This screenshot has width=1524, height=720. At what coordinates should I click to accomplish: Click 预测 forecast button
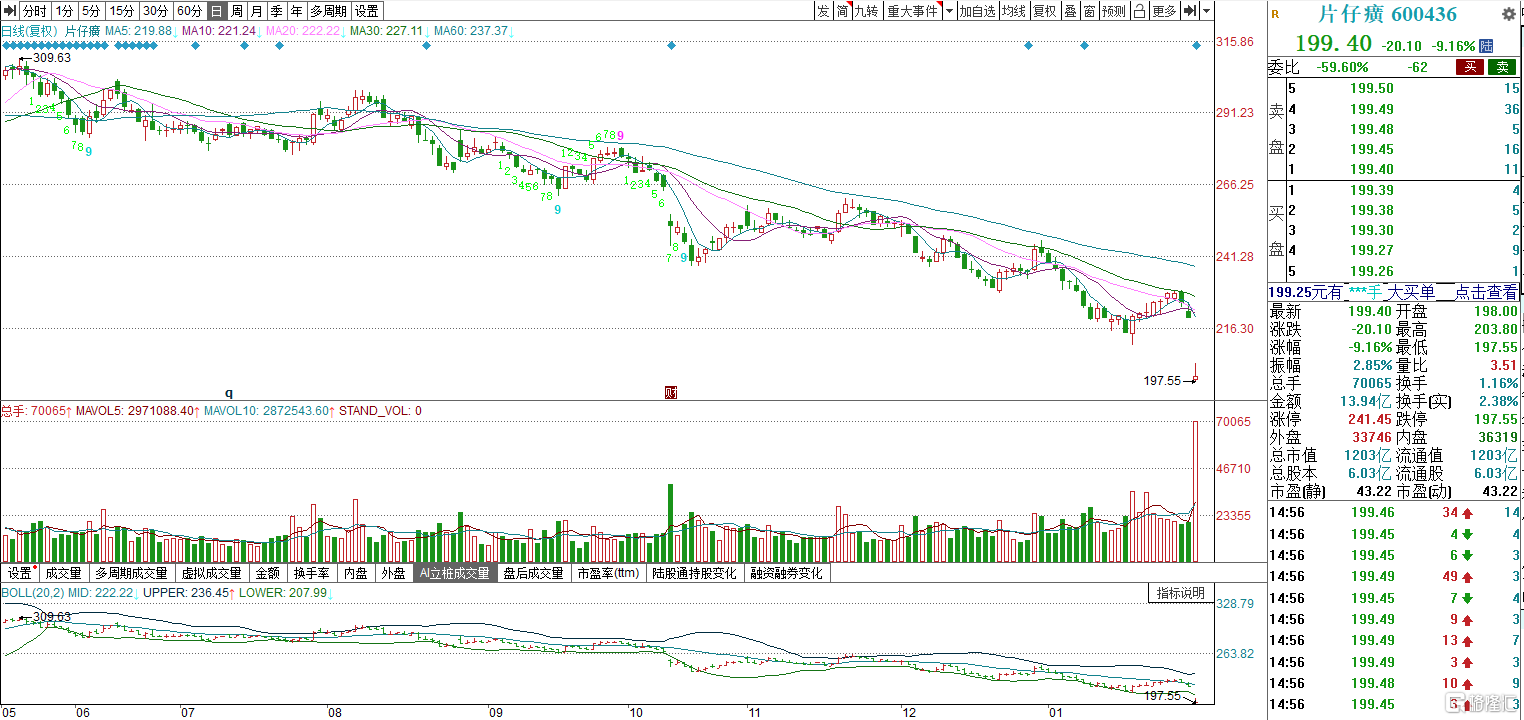pyautogui.click(x=1113, y=11)
